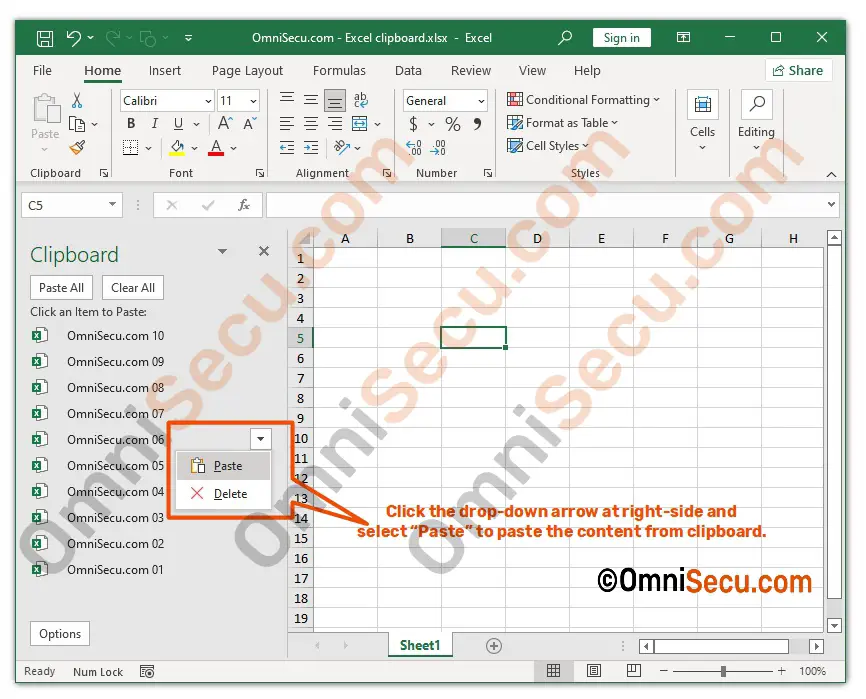The height and width of the screenshot is (699, 866).
Task: Toggle Bold formatting
Action: pyautogui.click(x=131, y=124)
